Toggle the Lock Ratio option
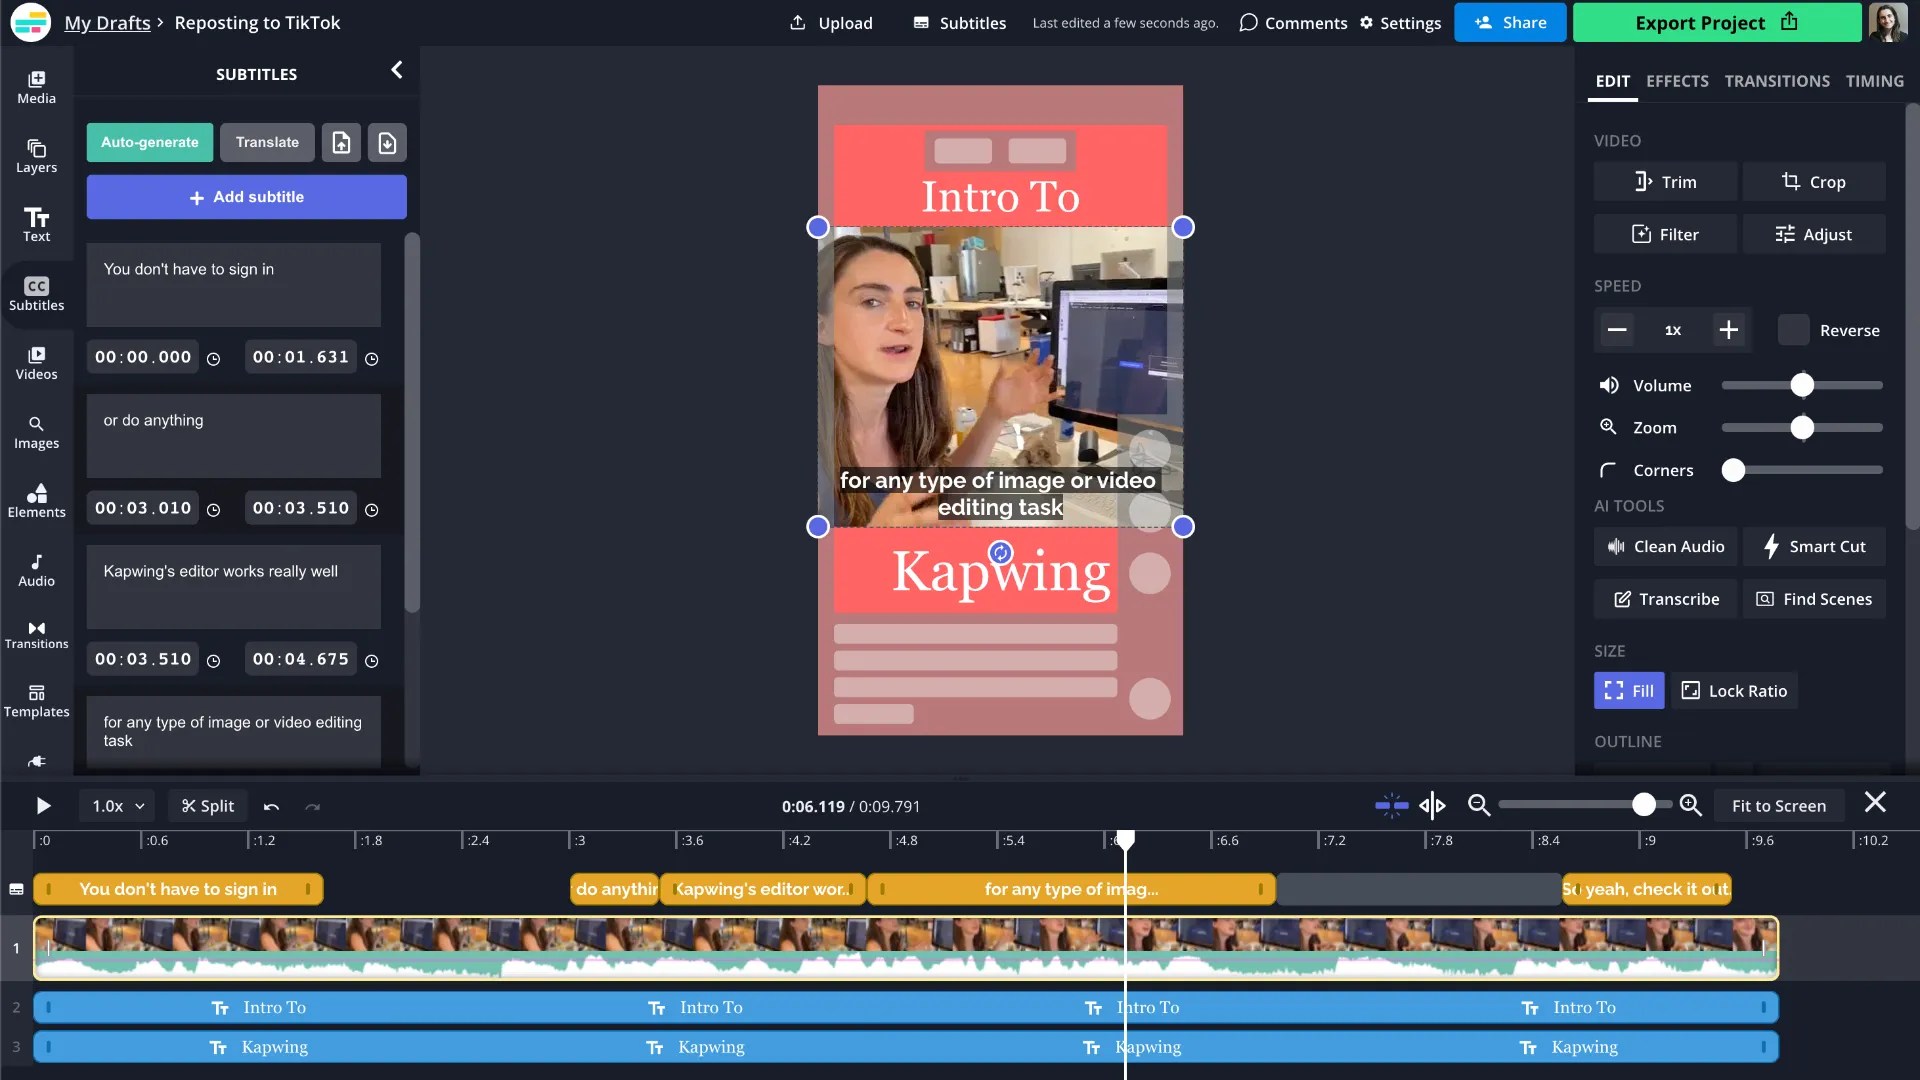This screenshot has width=1920, height=1080. click(x=1734, y=691)
